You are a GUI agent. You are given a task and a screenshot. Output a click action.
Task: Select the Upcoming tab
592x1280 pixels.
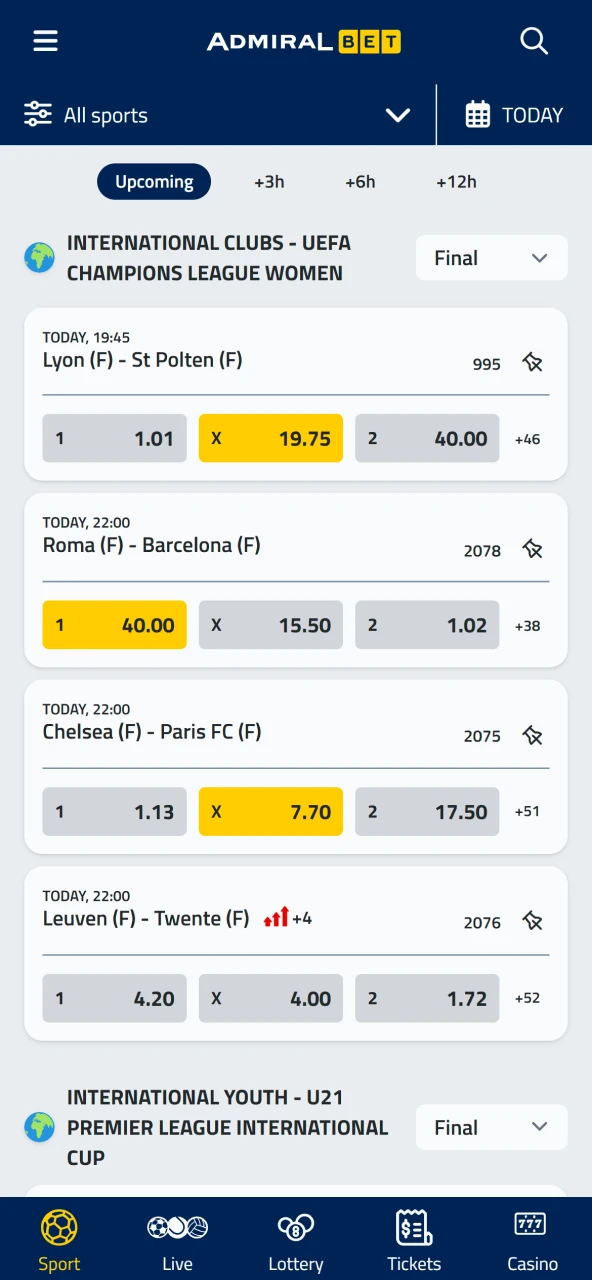pyautogui.click(x=154, y=181)
